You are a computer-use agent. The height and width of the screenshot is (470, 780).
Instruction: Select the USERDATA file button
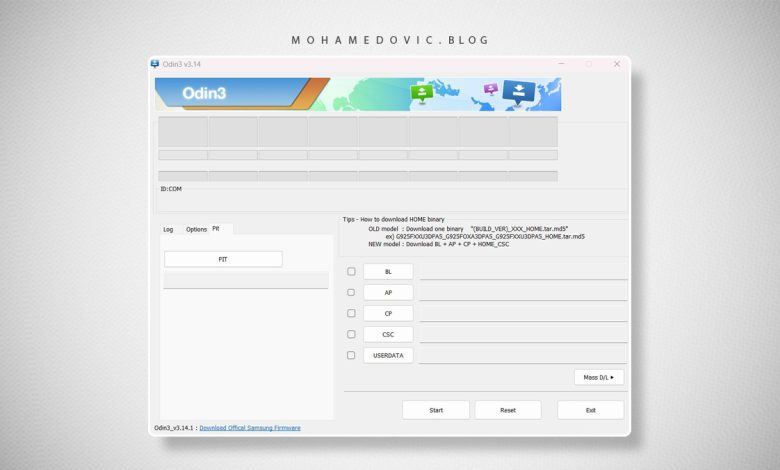click(x=388, y=355)
